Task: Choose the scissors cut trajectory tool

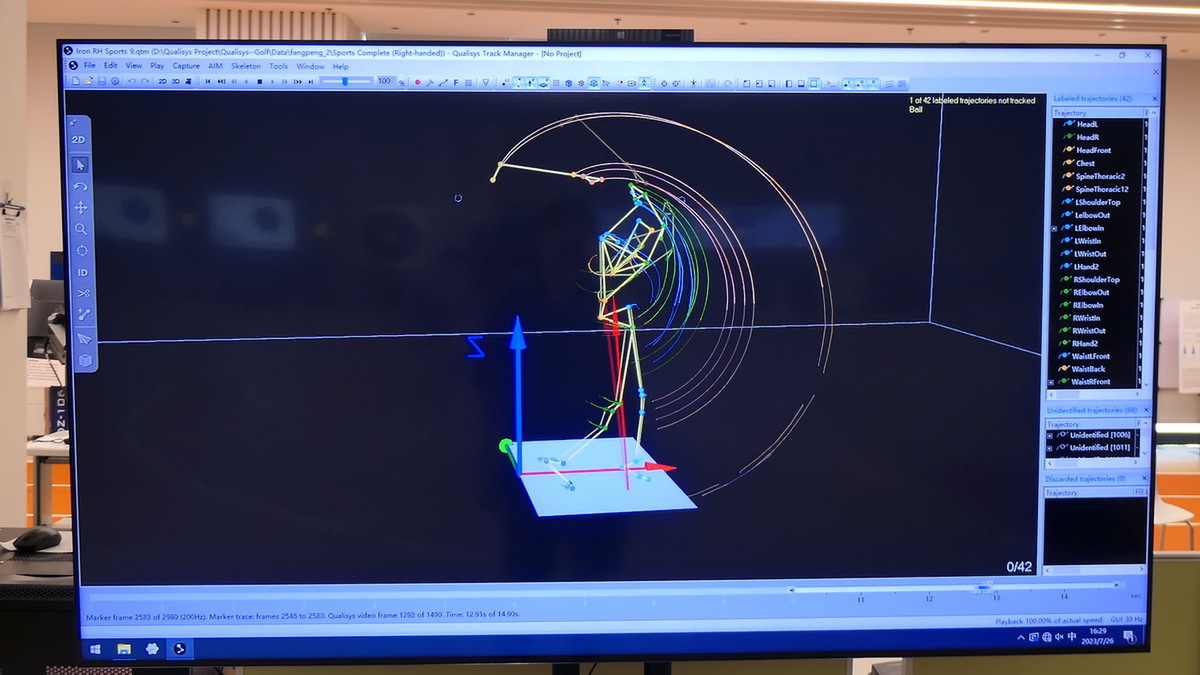Action: point(82,293)
